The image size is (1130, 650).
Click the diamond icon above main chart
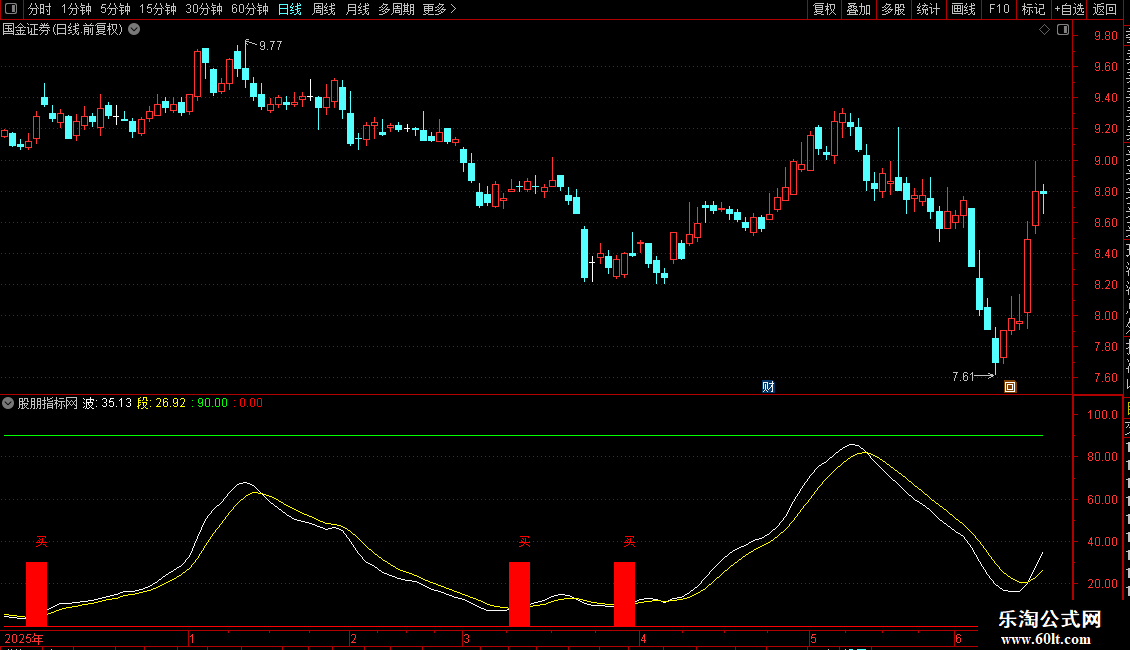click(x=1044, y=30)
